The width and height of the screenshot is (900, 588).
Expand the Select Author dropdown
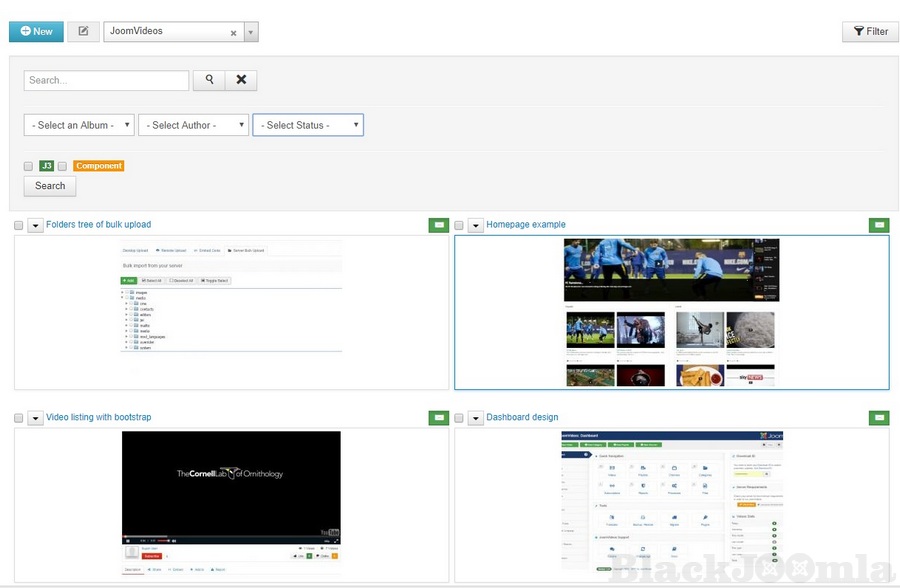[x=193, y=125]
